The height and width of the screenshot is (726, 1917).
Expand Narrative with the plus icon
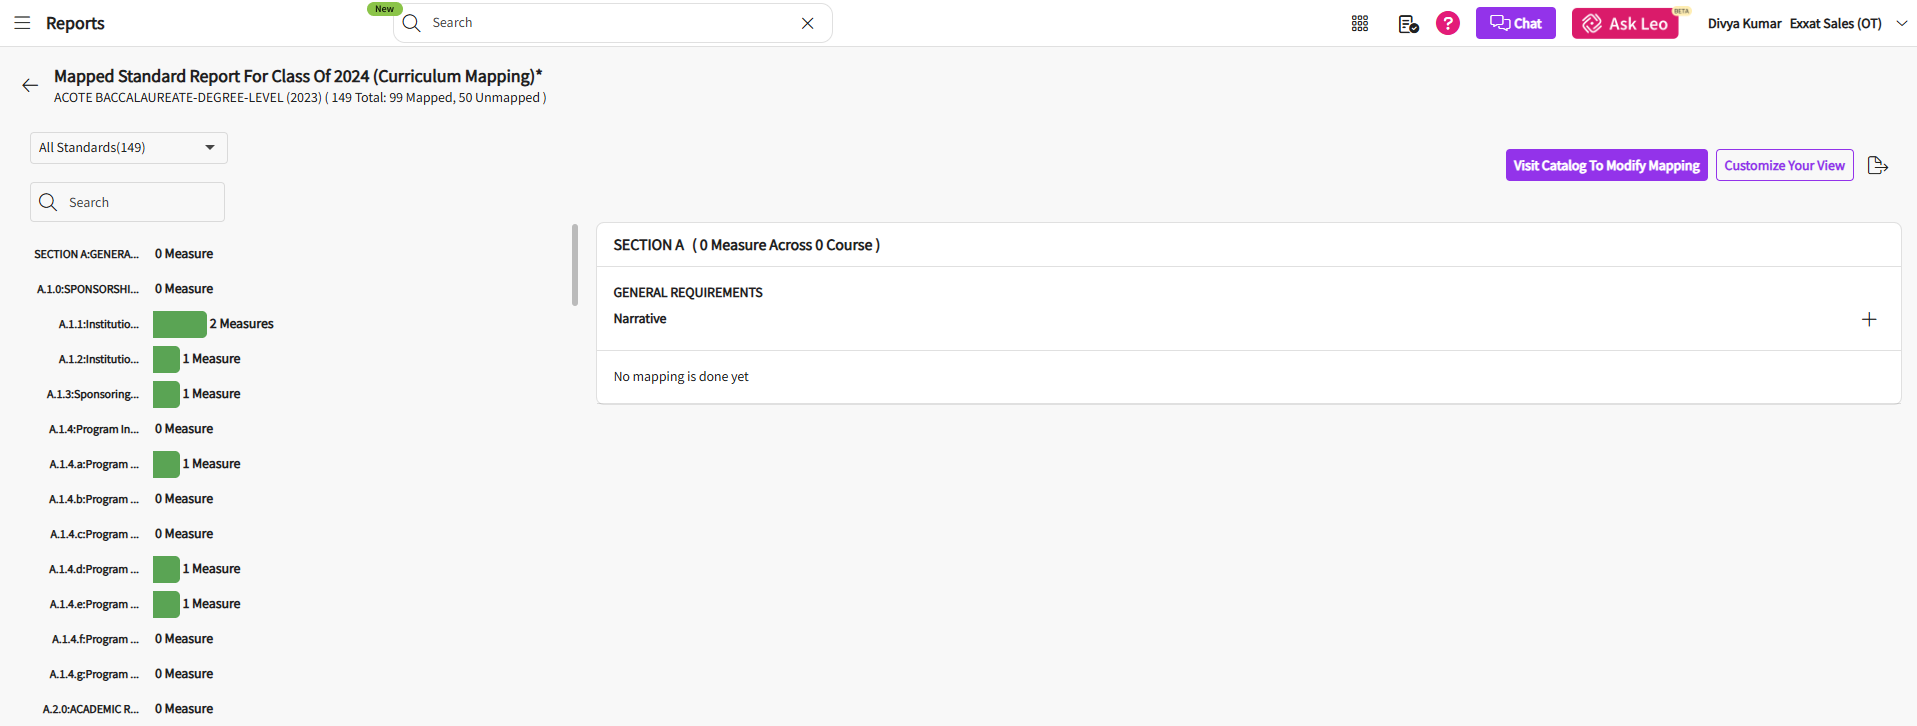1868,319
